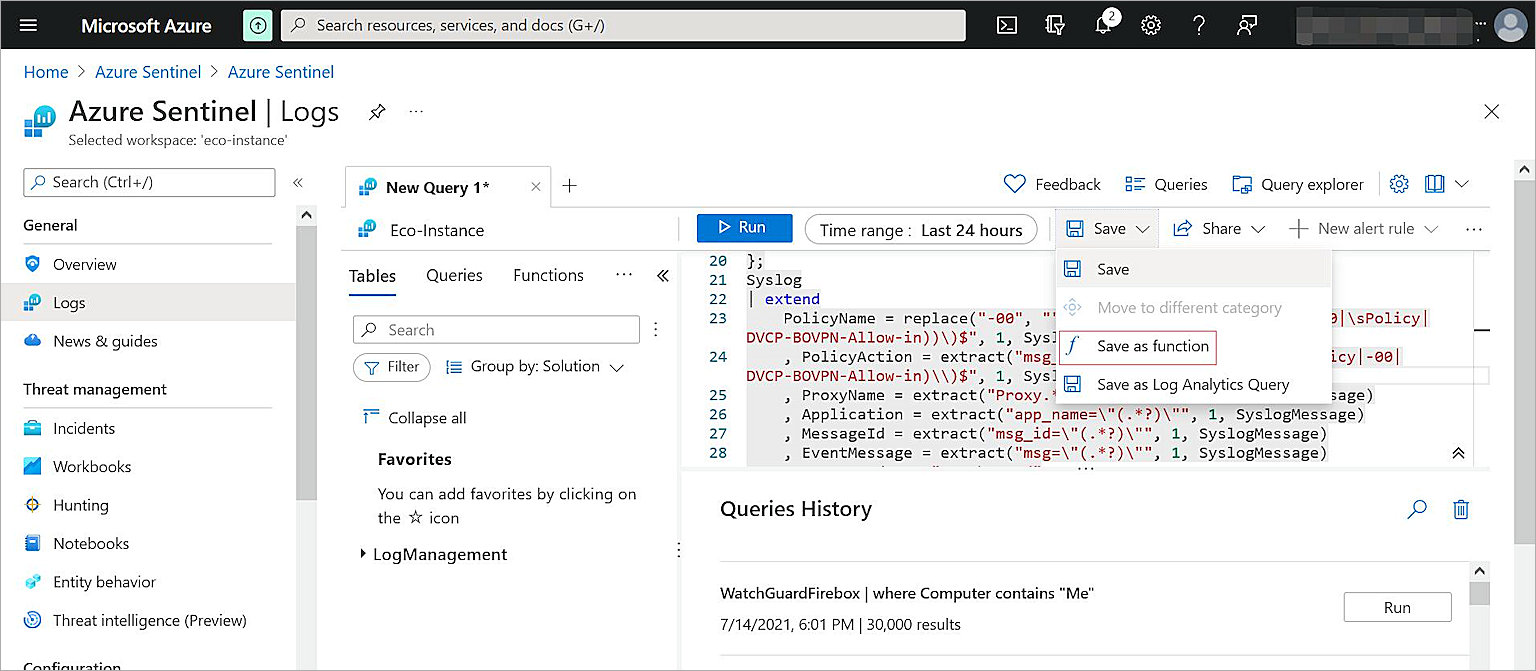Click the directory and subscription filter icon
The image size is (1536, 671).
point(1055,26)
